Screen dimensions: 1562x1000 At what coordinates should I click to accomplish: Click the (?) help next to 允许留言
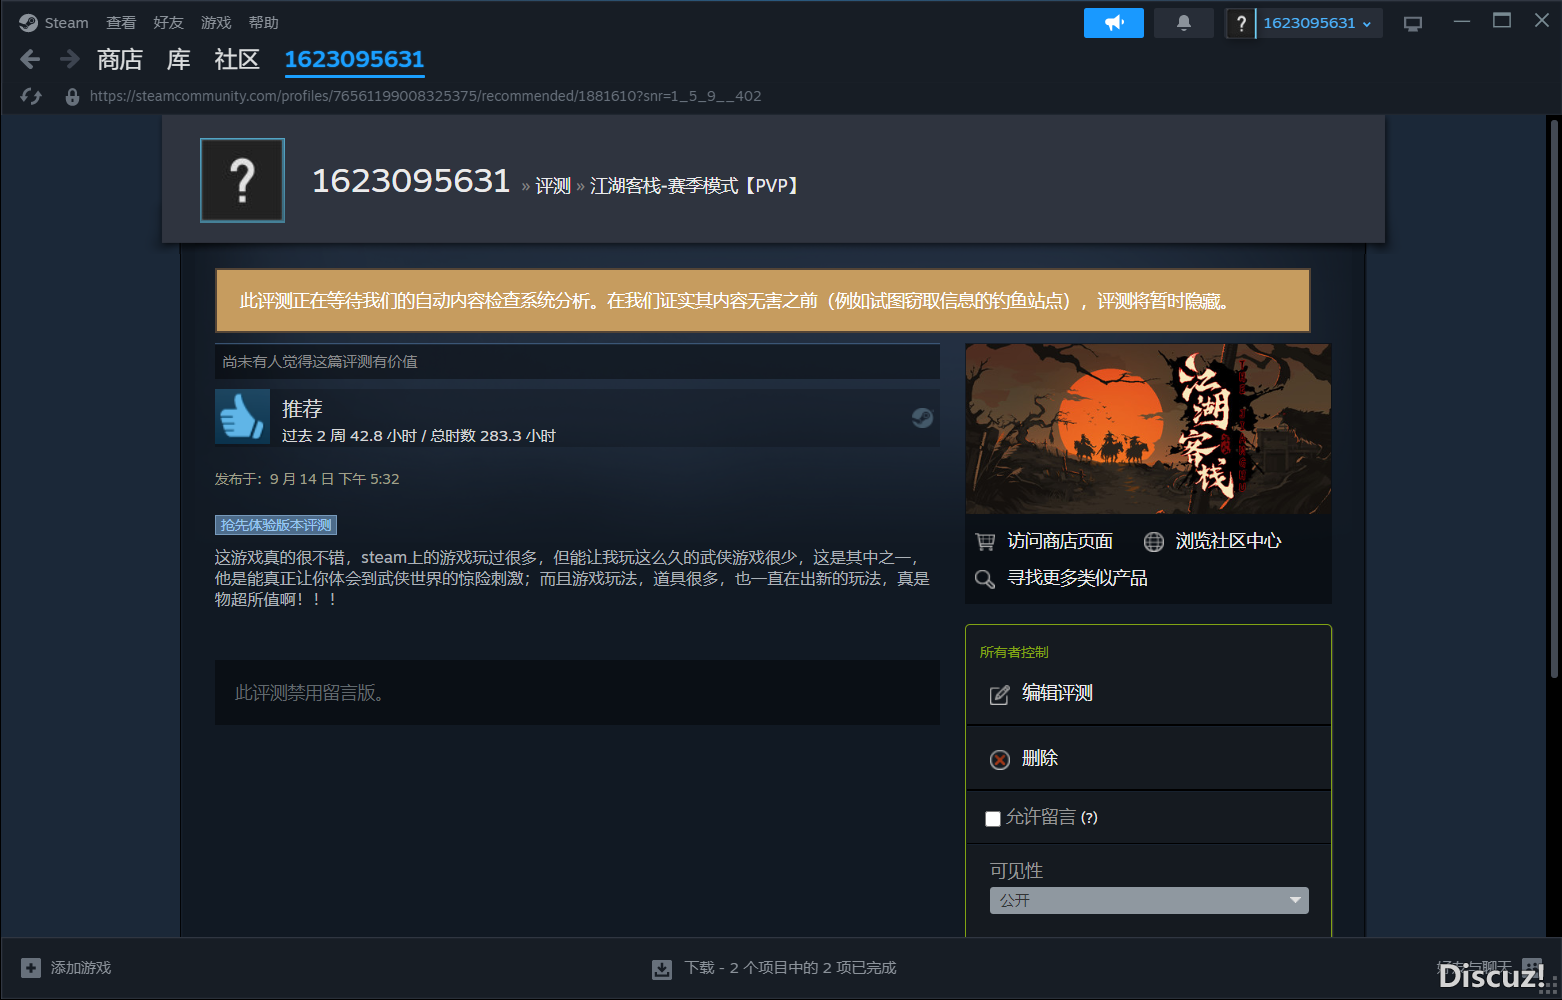pyautogui.click(x=1089, y=818)
